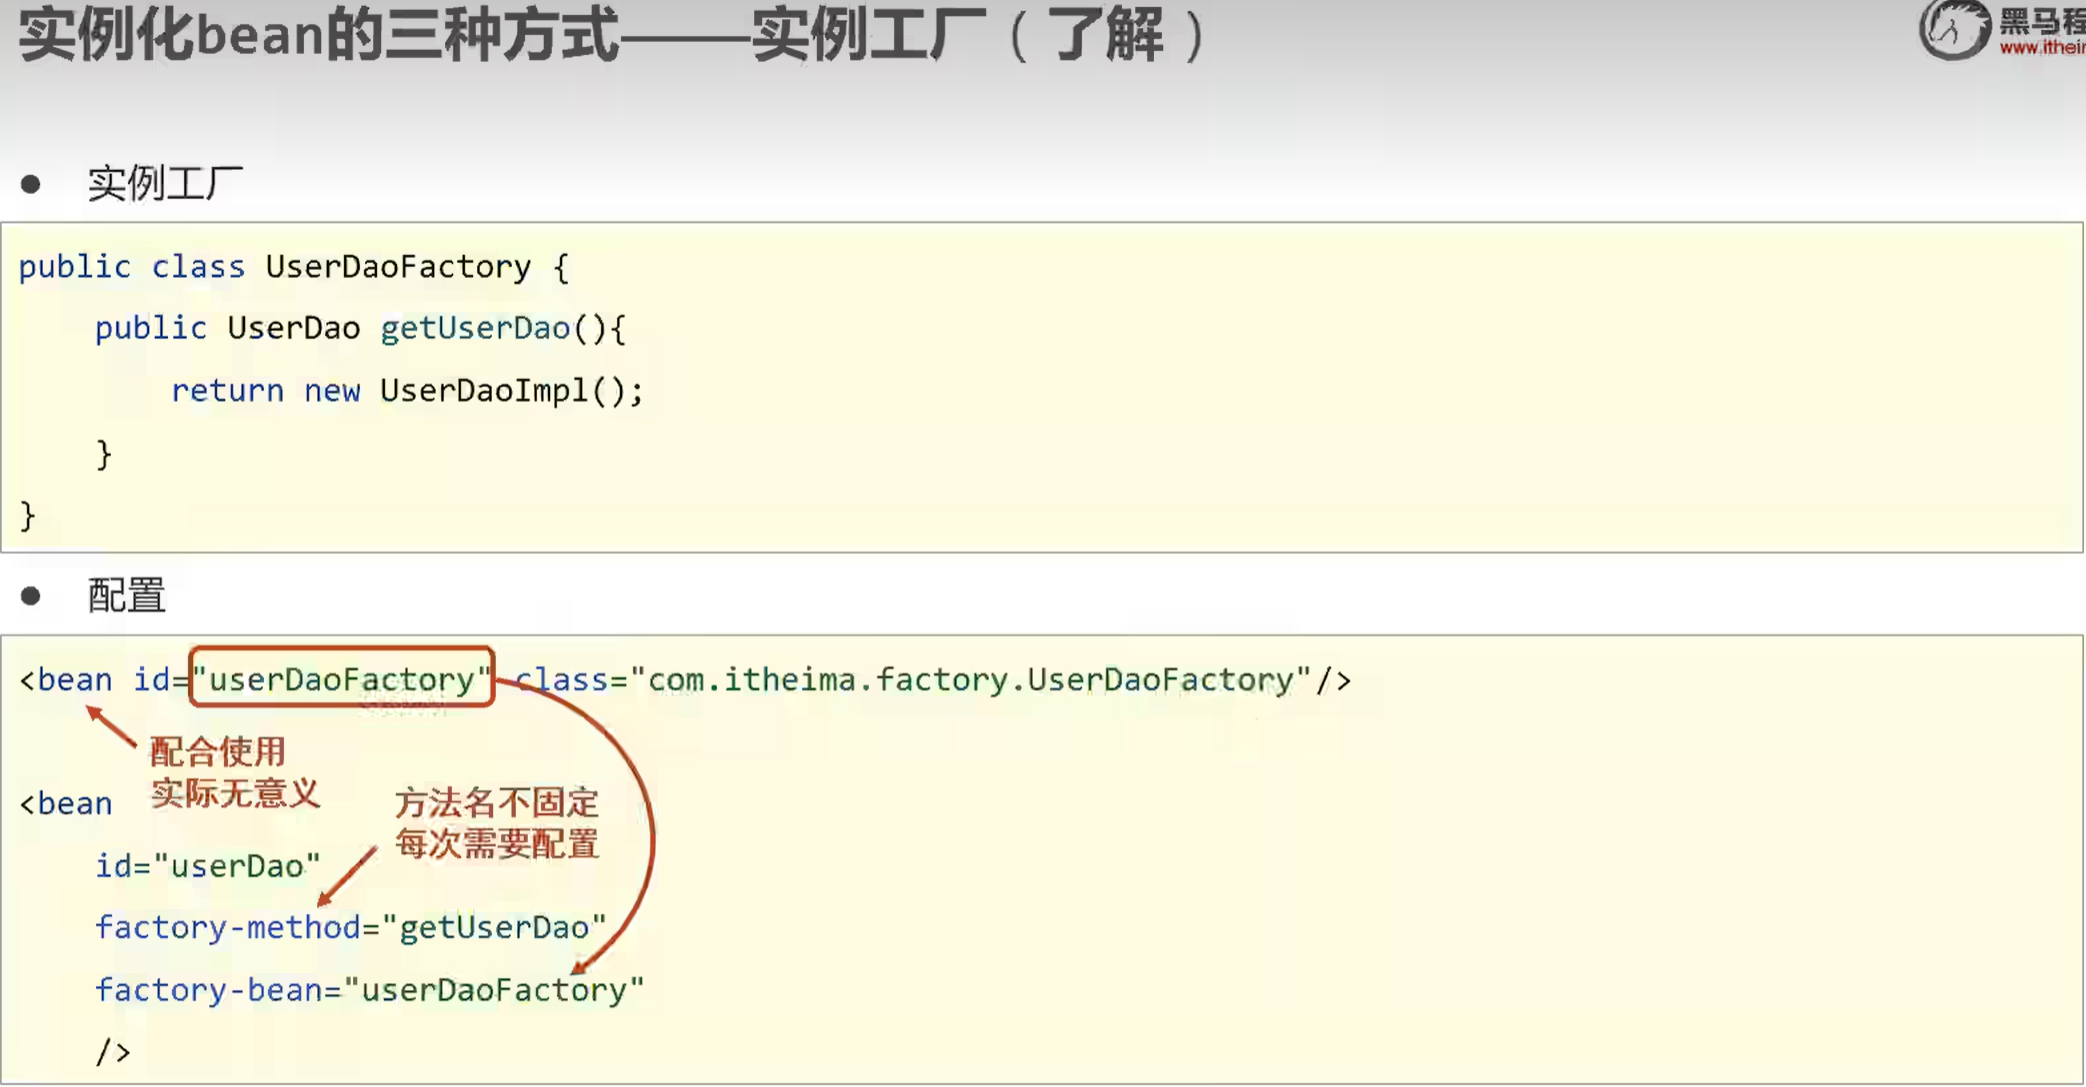
Task: Click the red note 方法名不固定 每次需要配置
Action: coord(497,823)
